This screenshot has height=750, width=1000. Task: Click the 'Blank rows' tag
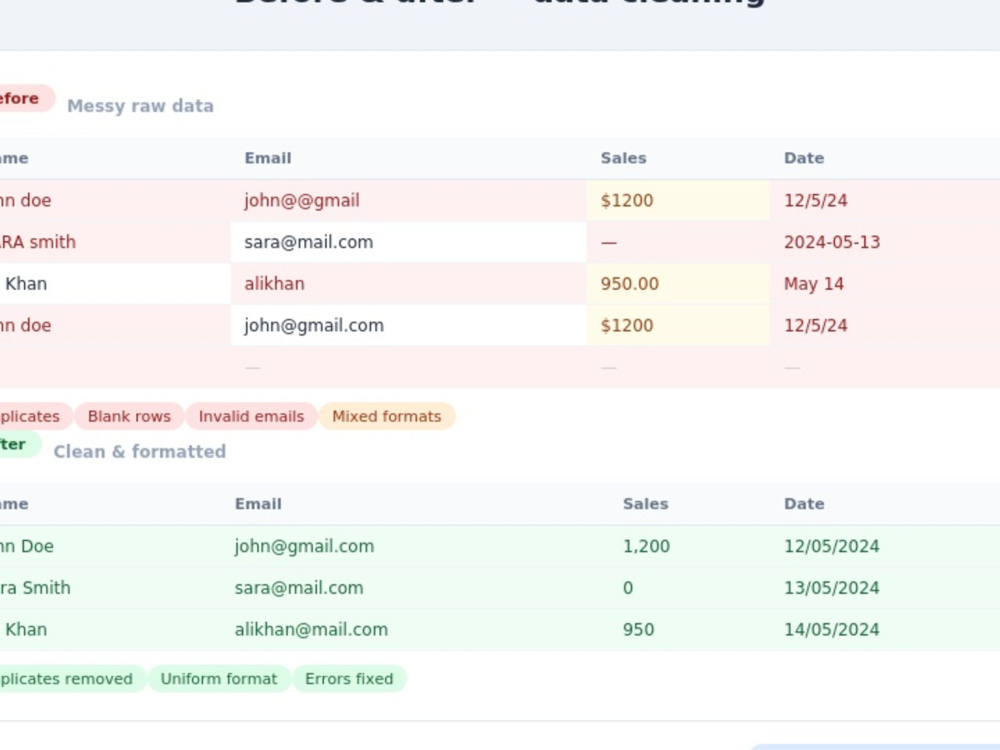(129, 416)
